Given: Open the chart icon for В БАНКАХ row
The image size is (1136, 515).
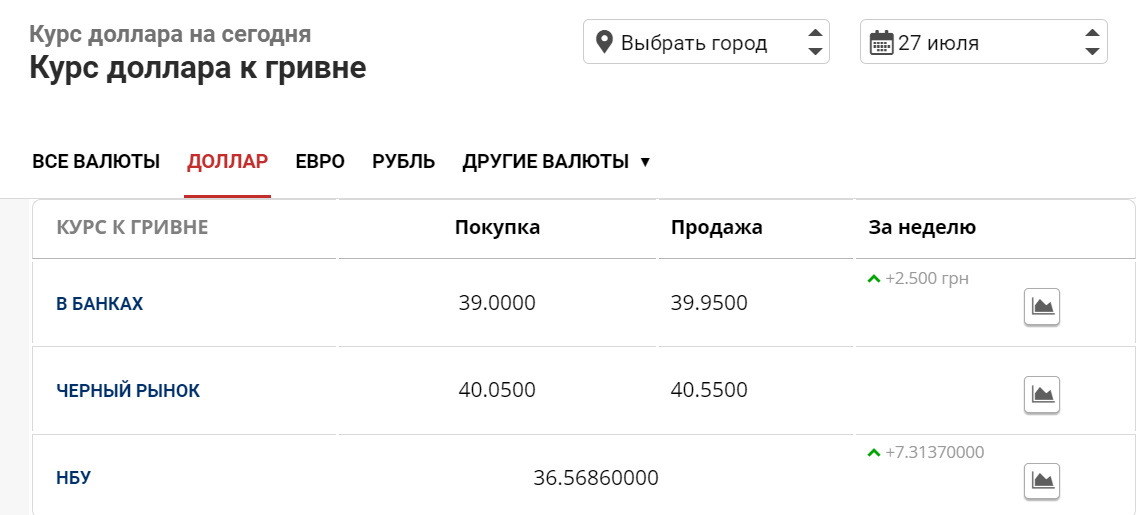Looking at the screenshot, I should (1041, 306).
